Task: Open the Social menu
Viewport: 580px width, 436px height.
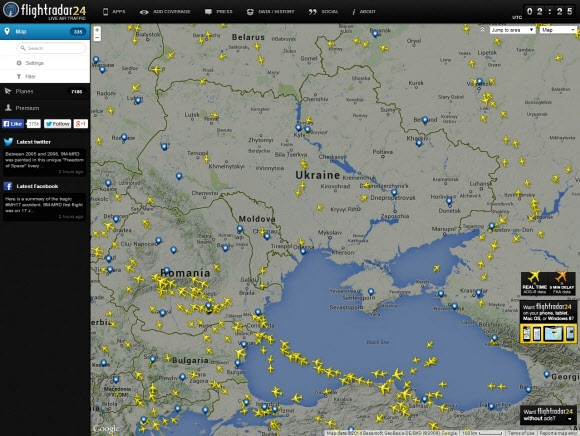Action: tap(323, 12)
